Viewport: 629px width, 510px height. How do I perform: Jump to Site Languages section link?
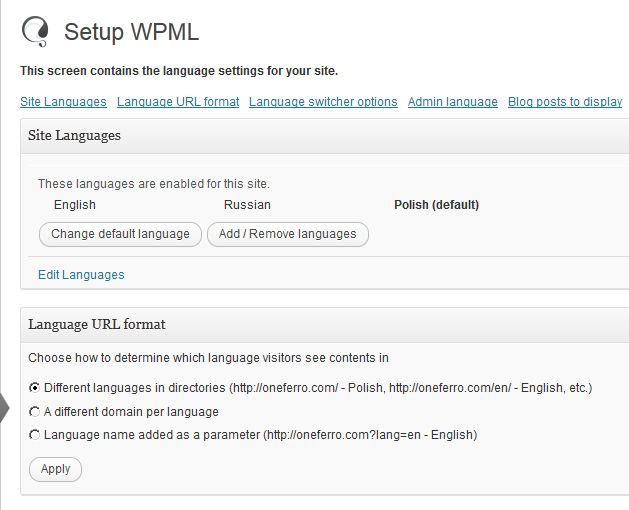[x=63, y=102]
